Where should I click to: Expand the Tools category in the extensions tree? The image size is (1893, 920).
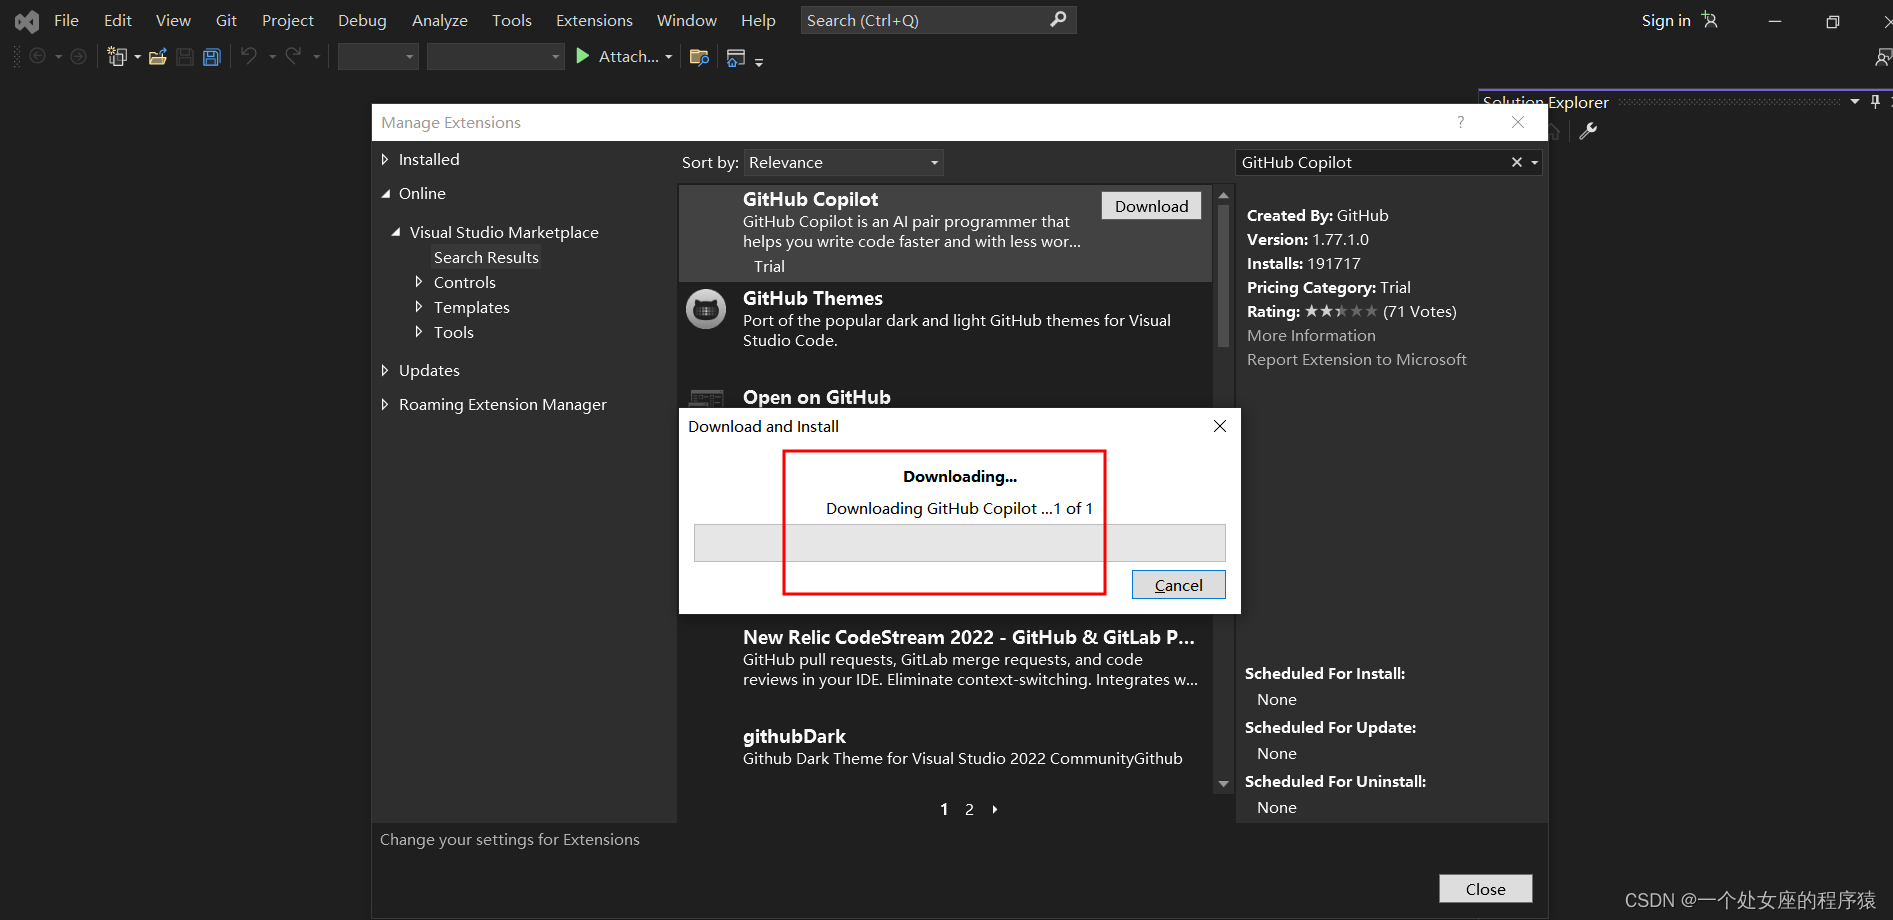(419, 332)
